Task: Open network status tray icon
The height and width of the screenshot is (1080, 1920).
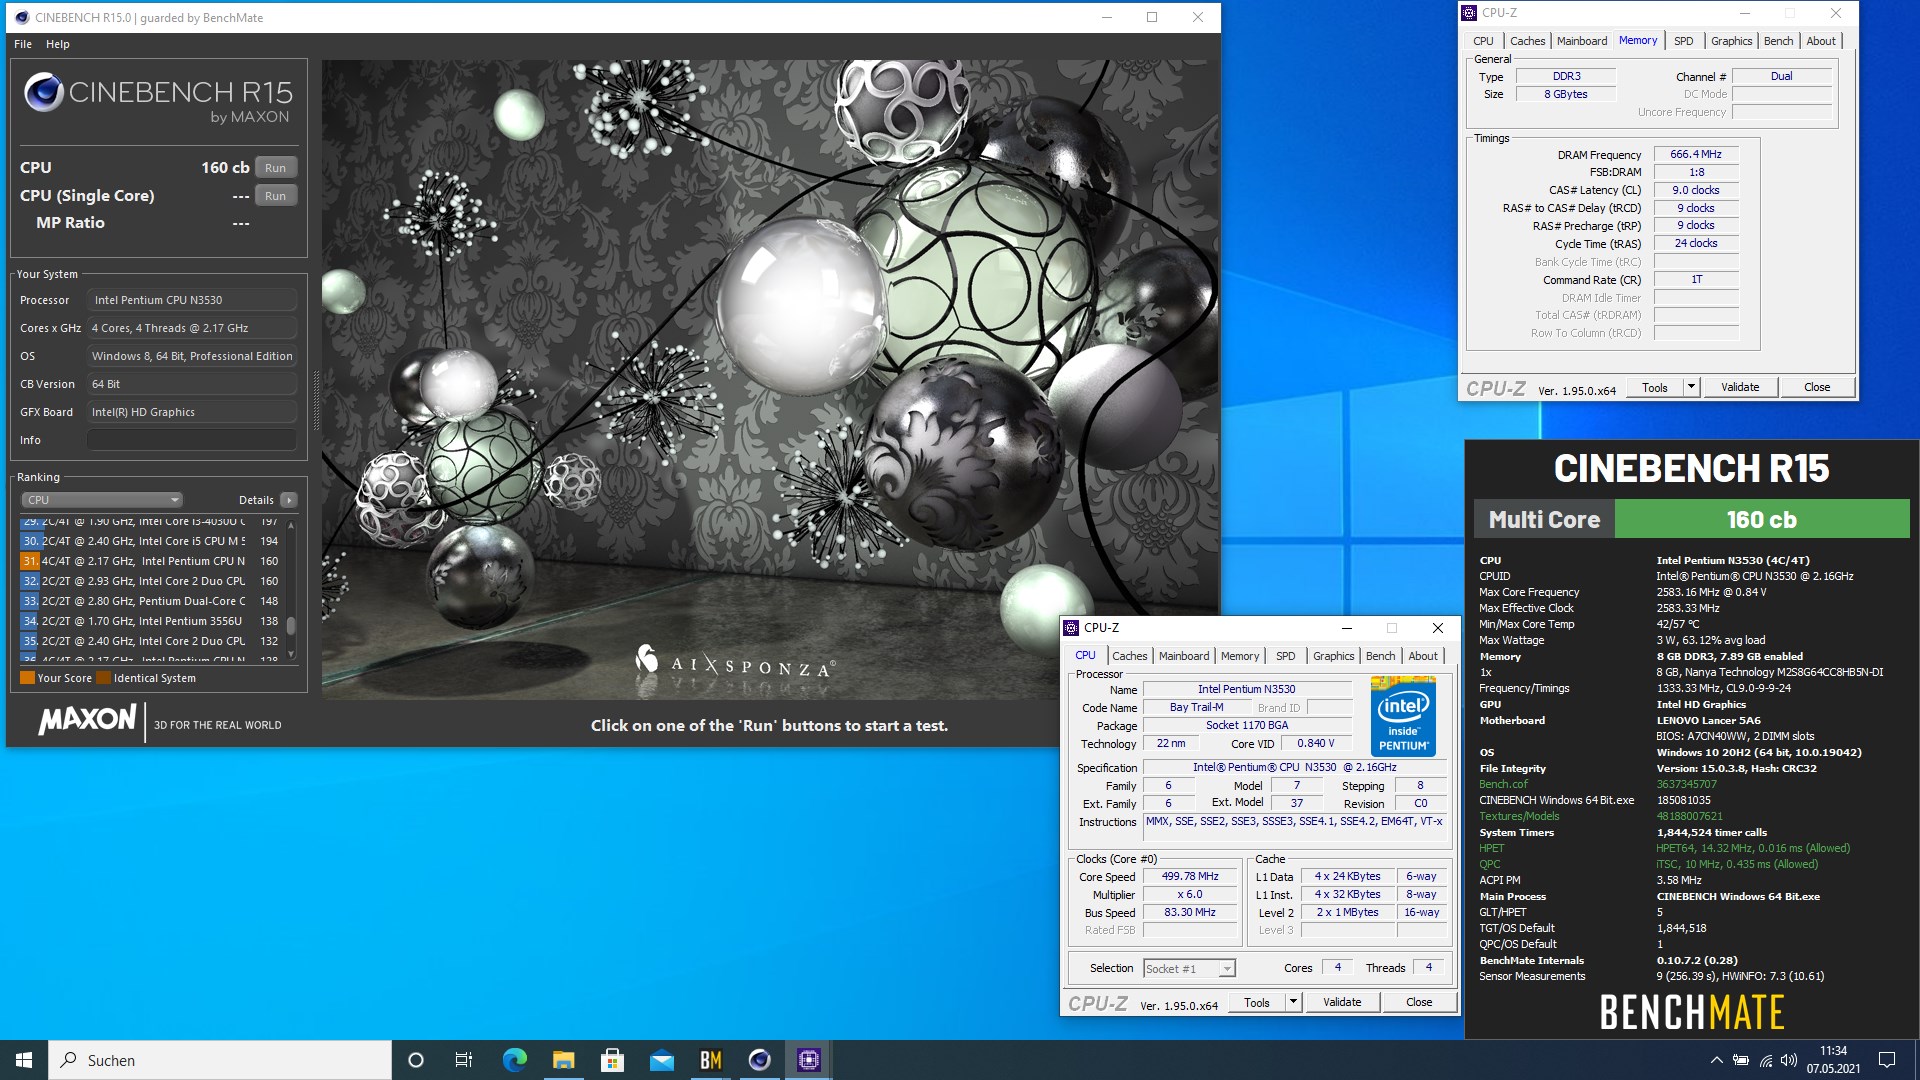Action: tap(1765, 1060)
